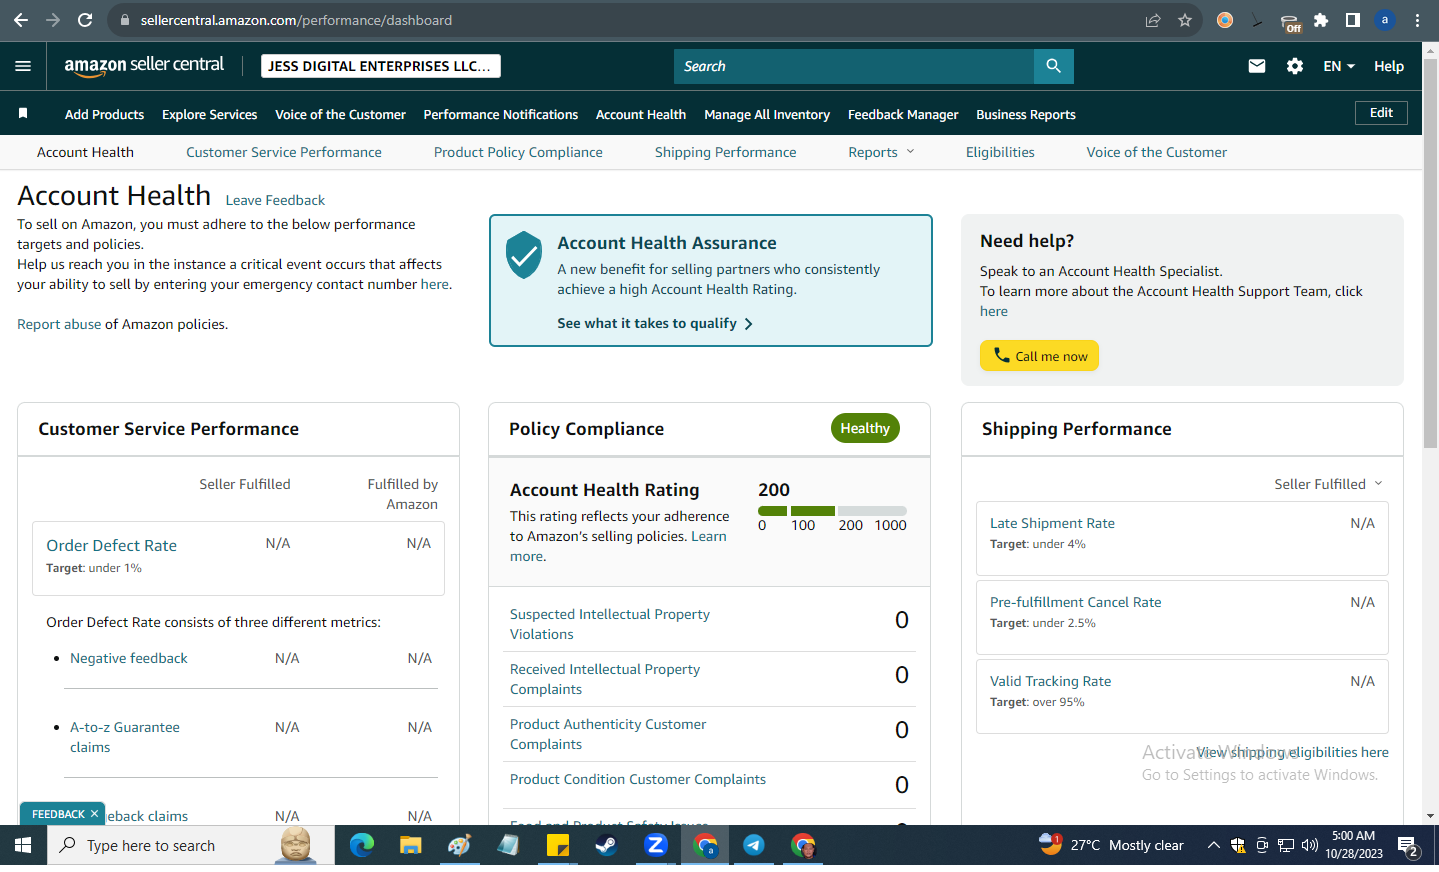Click the Help link in the header
1439x872 pixels.
pyautogui.click(x=1389, y=66)
